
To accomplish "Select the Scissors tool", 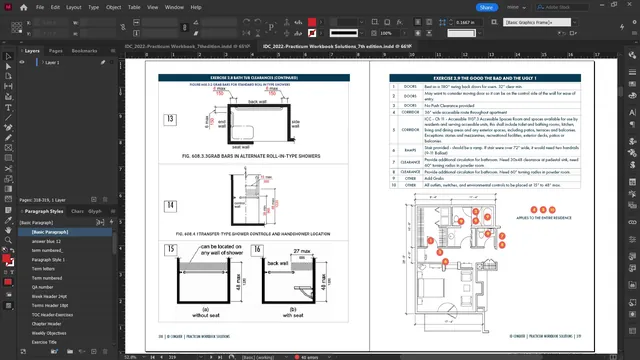I will click(8, 169).
